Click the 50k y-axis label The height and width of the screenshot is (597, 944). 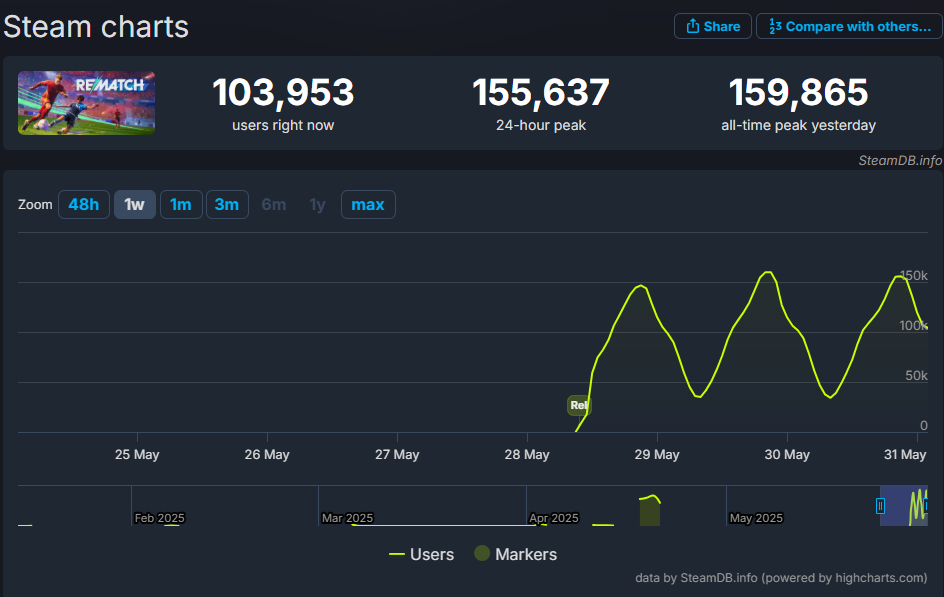916,376
